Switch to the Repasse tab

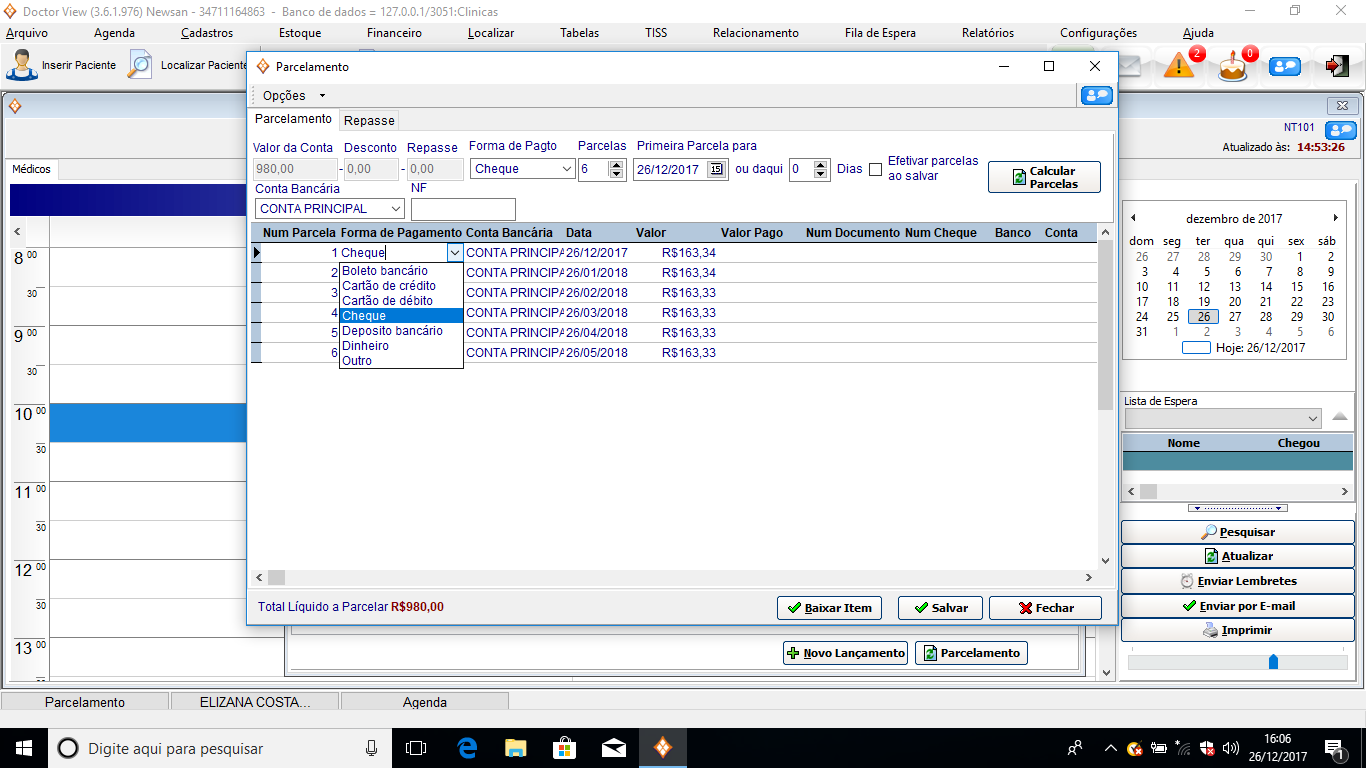coord(369,120)
